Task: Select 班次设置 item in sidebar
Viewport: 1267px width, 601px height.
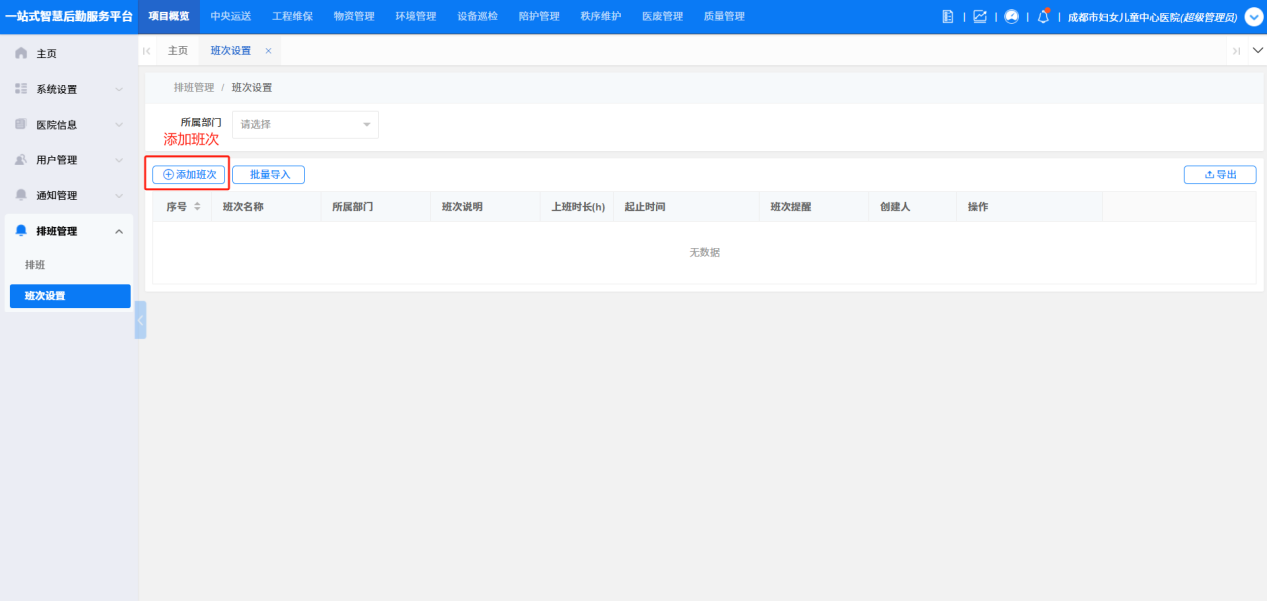Action: pyautogui.click(x=70, y=296)
